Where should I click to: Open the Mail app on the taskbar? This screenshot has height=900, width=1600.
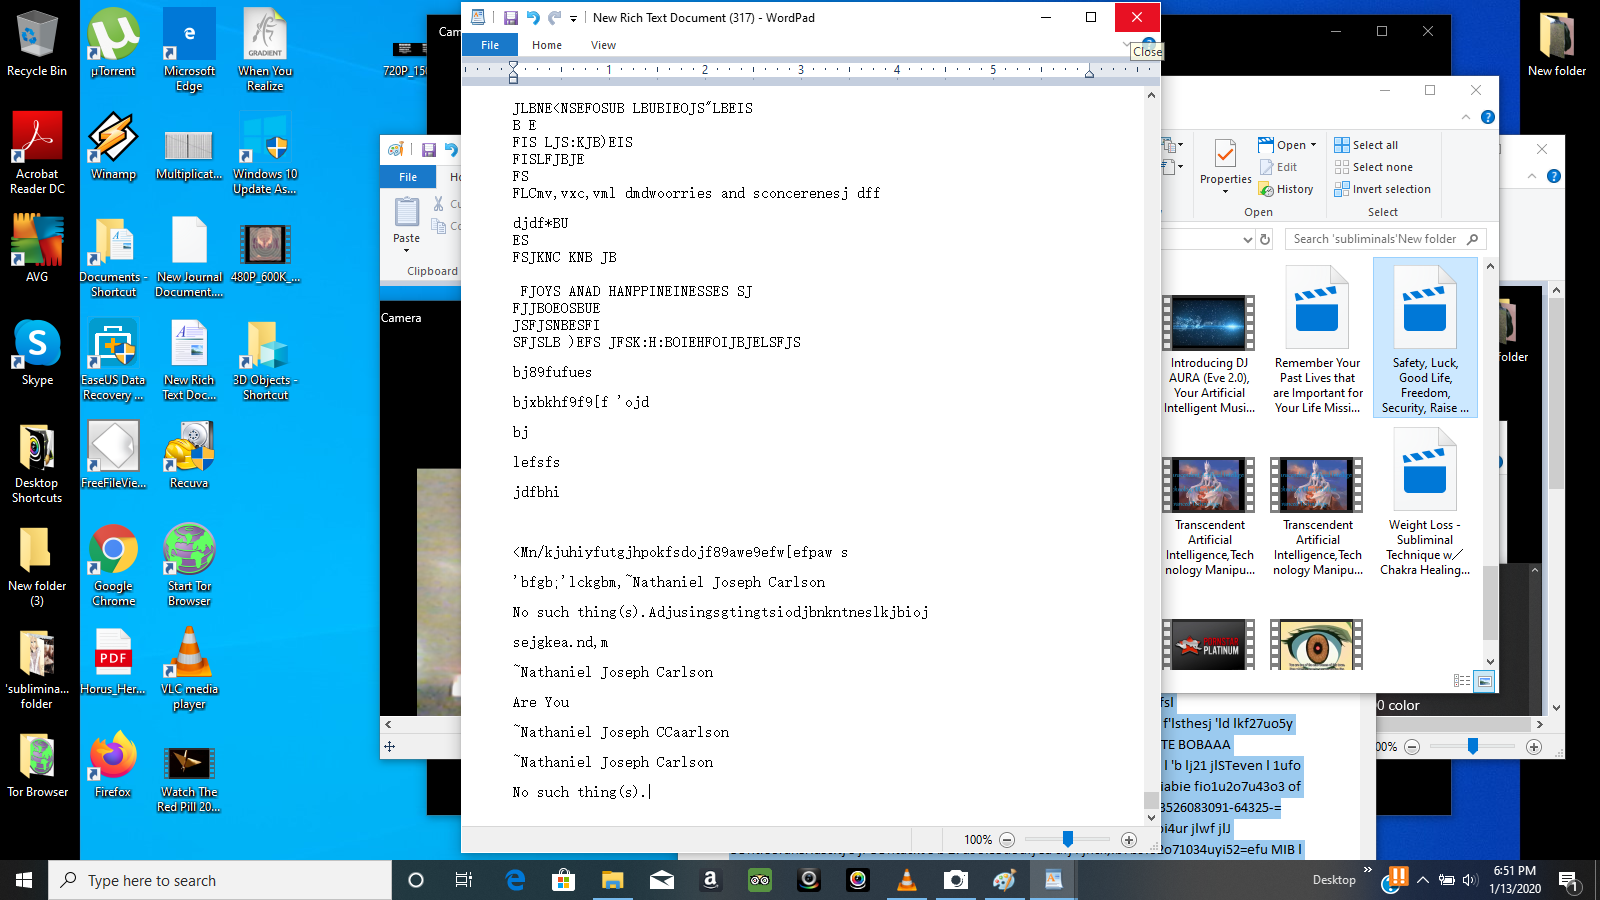pyautogui.click(x=662, y=880)
